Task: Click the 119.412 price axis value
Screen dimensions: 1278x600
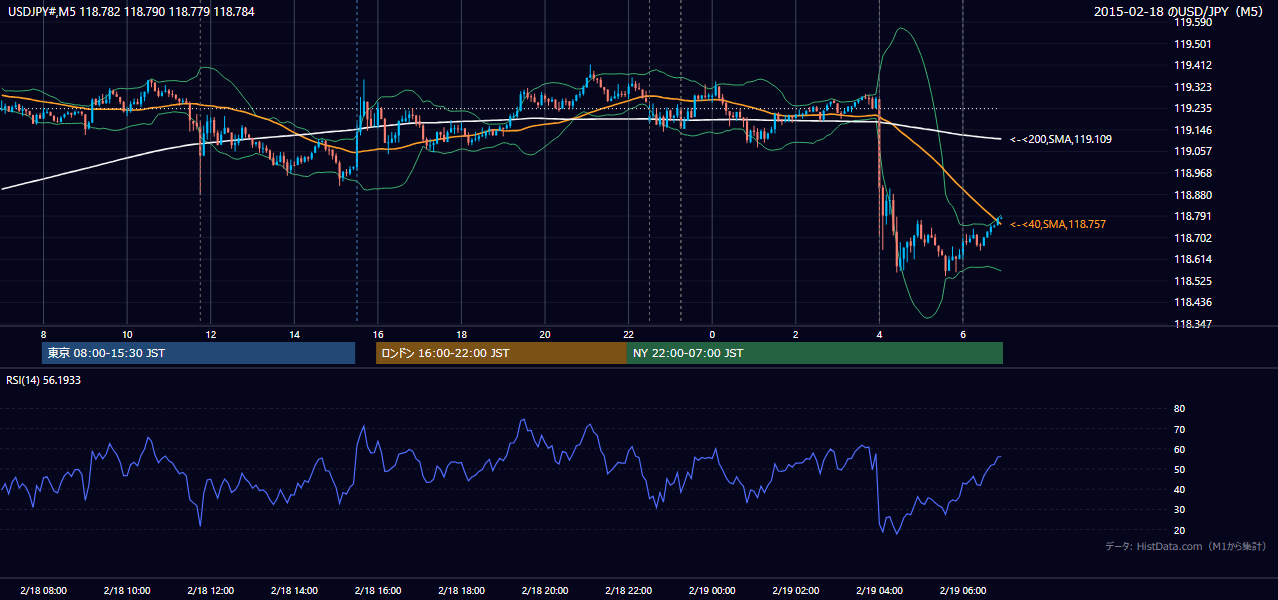Action: point(1194,66)
